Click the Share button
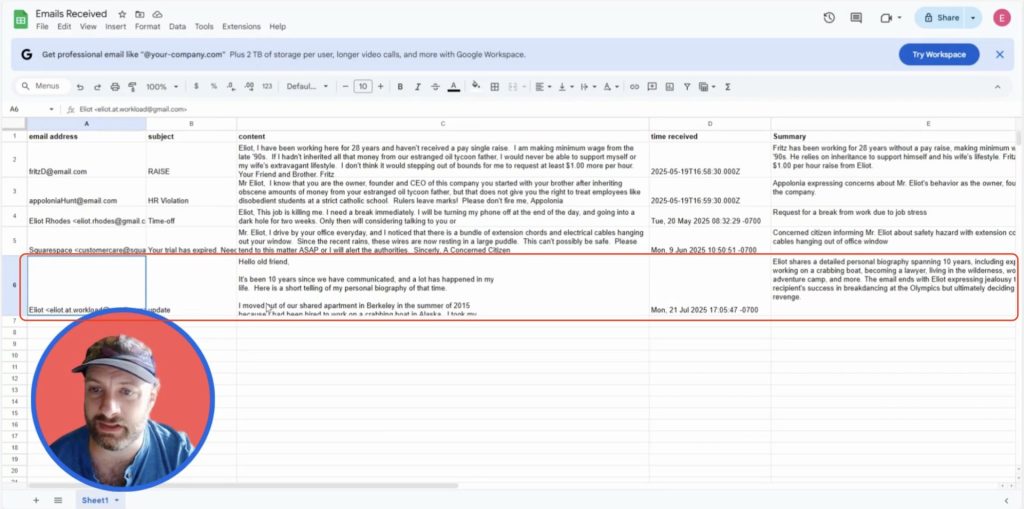Viewport: 1024px width, 509px height. tap(941, 18)
